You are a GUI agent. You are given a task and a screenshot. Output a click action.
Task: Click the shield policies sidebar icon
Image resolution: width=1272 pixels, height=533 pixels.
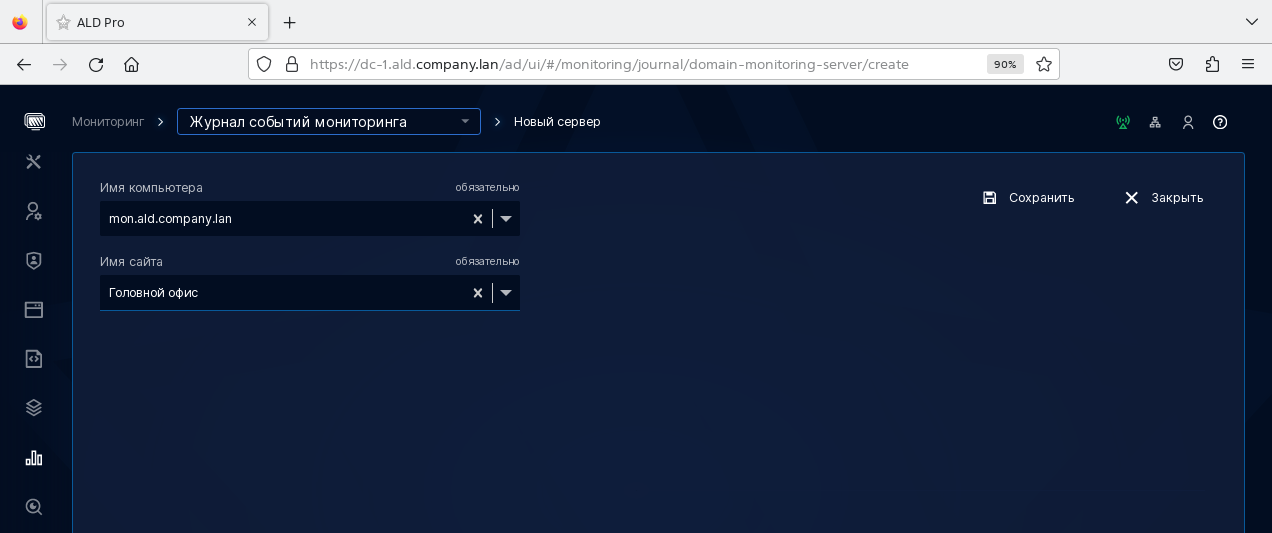[34, 260]
